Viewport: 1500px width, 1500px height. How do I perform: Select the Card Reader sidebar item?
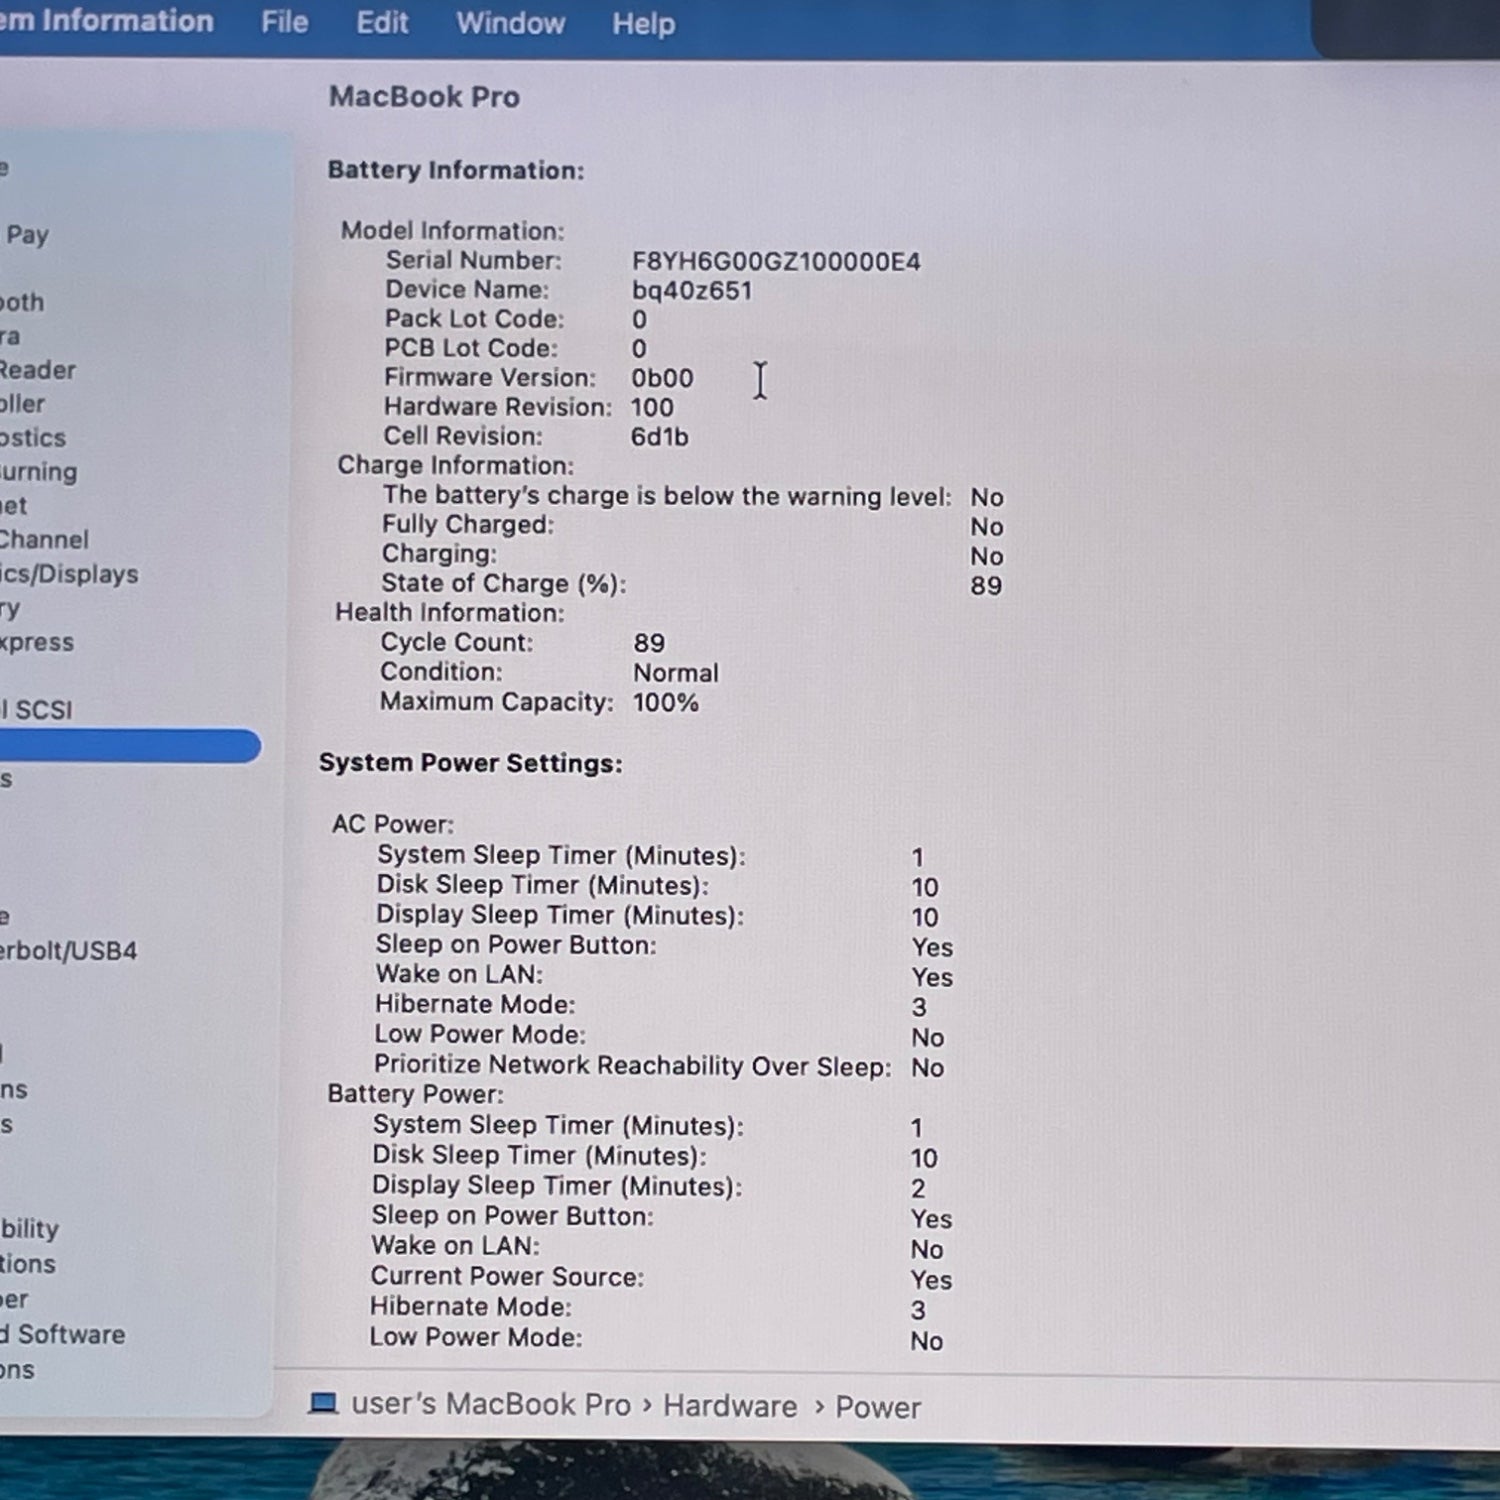[38, 370]
